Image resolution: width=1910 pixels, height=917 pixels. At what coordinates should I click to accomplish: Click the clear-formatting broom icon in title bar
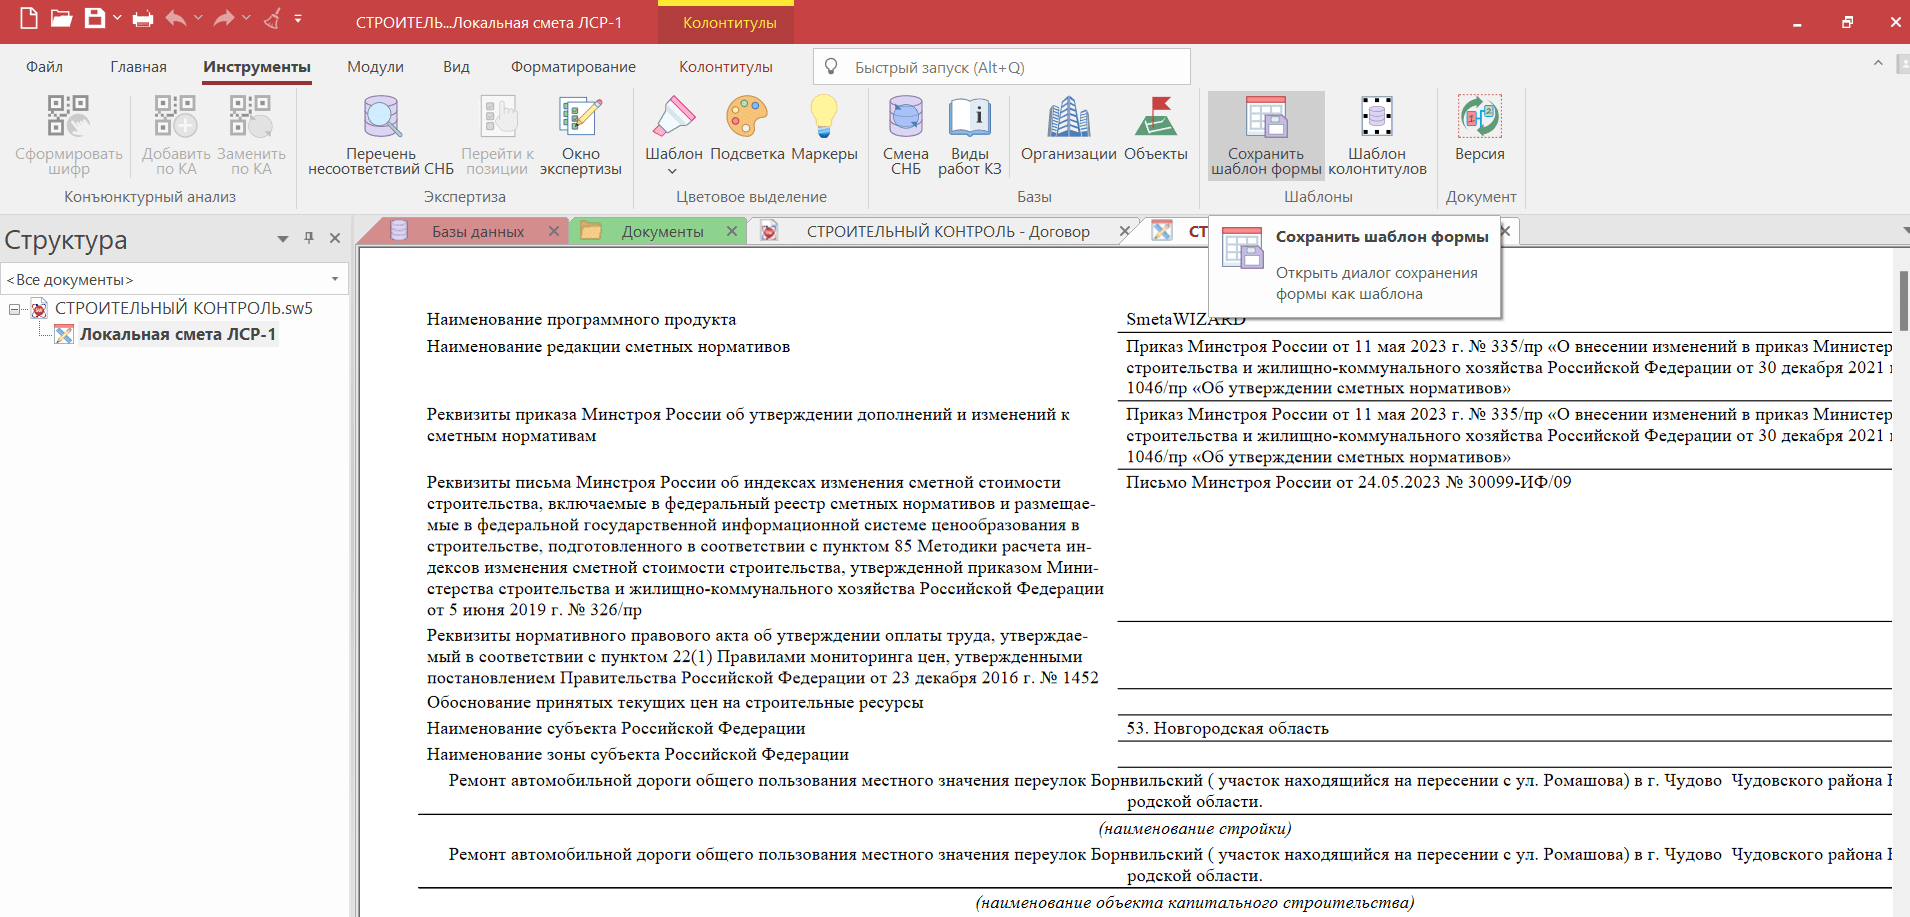[272, 18]
